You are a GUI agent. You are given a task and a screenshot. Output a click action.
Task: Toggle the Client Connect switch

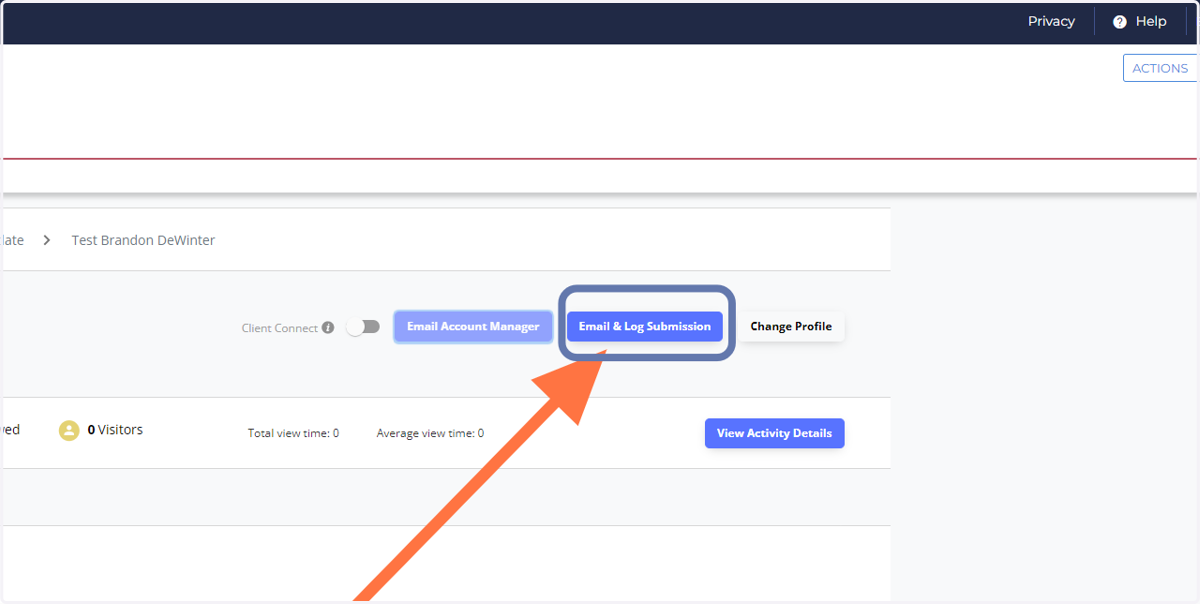click(x=363, y=327)
